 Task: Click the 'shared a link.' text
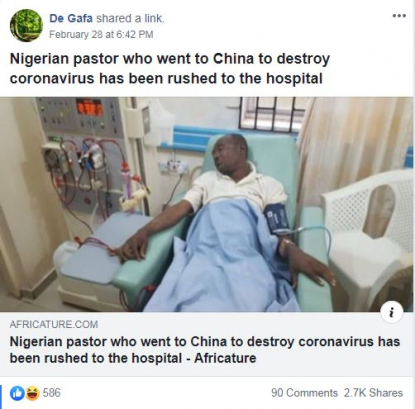(130, 18)
